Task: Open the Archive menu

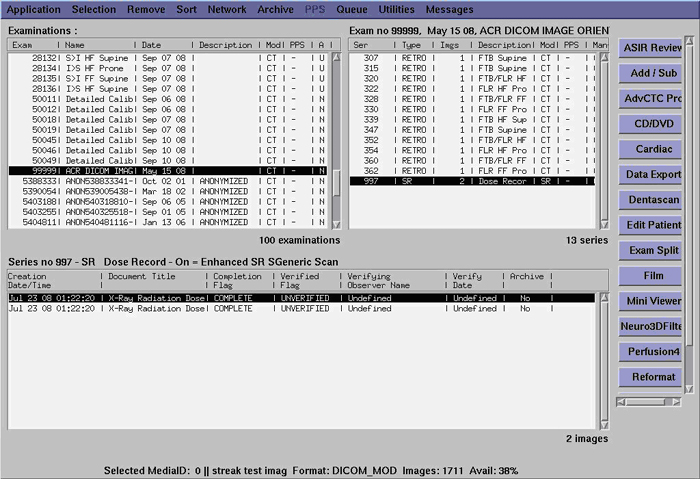Action: [275, 9]
